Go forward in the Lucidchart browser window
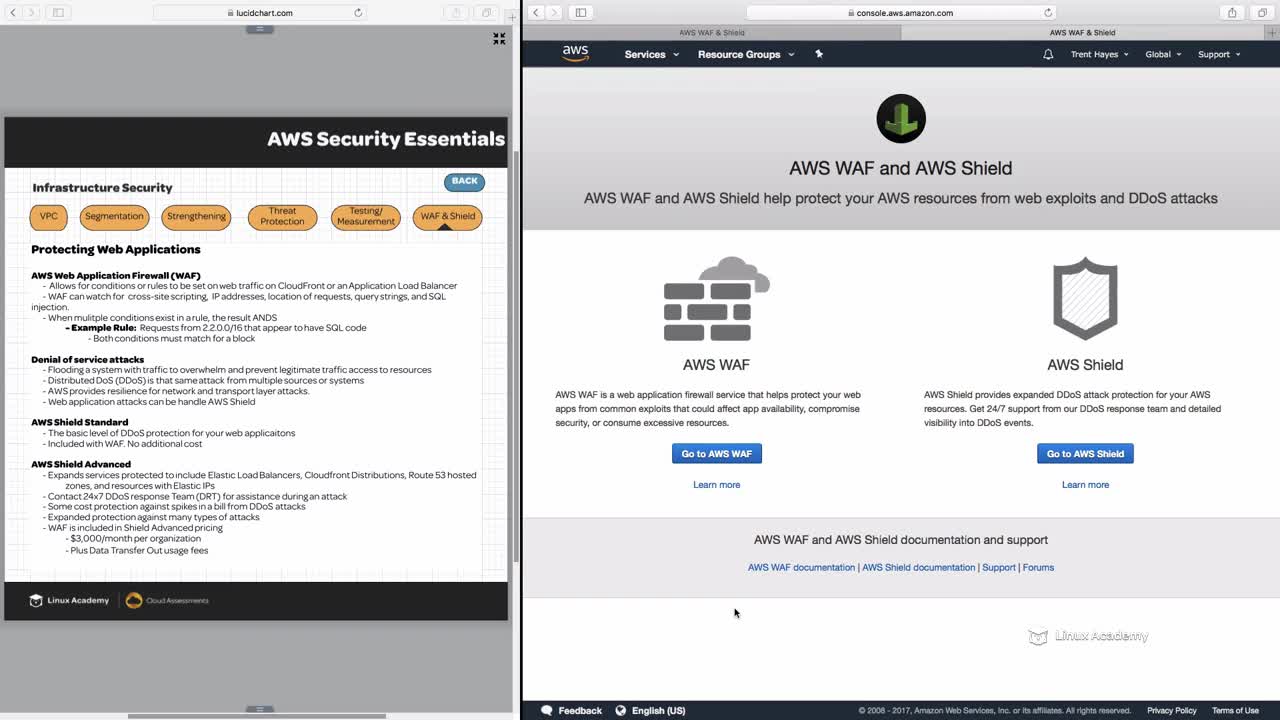This screenshot has width=1280, height=720. click(x=33, y=13)
